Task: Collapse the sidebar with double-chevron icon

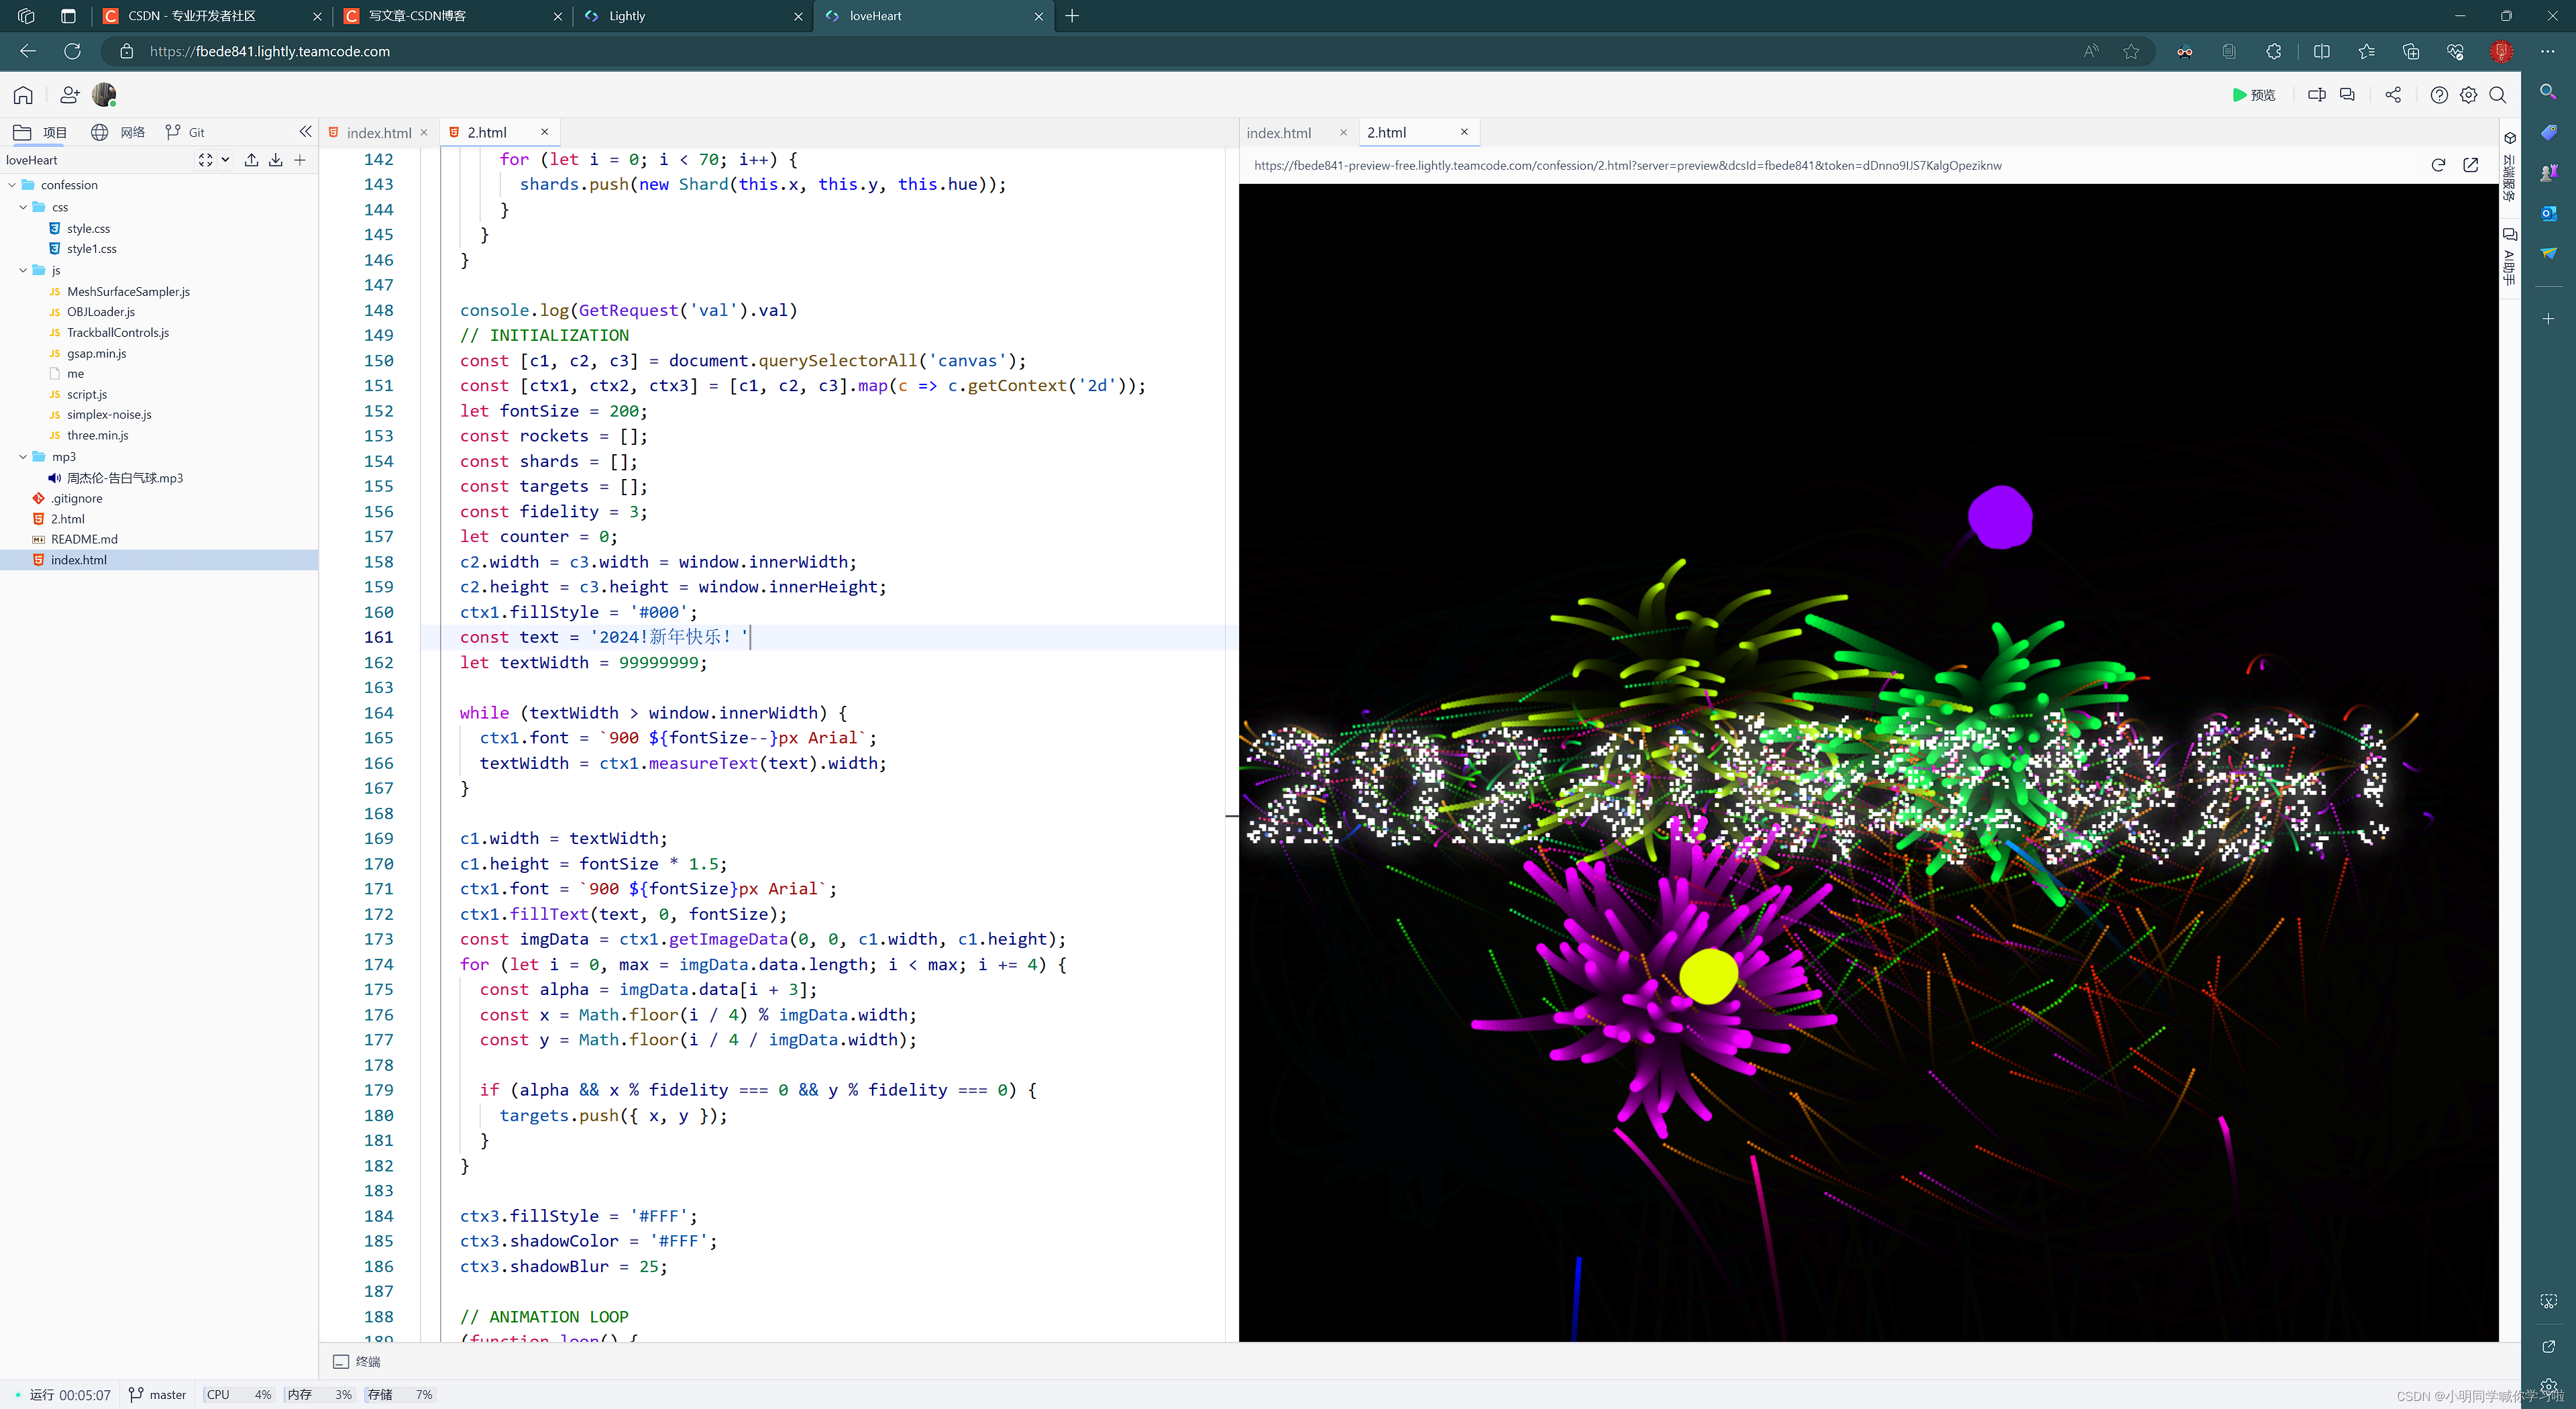Action: (305, 132)
